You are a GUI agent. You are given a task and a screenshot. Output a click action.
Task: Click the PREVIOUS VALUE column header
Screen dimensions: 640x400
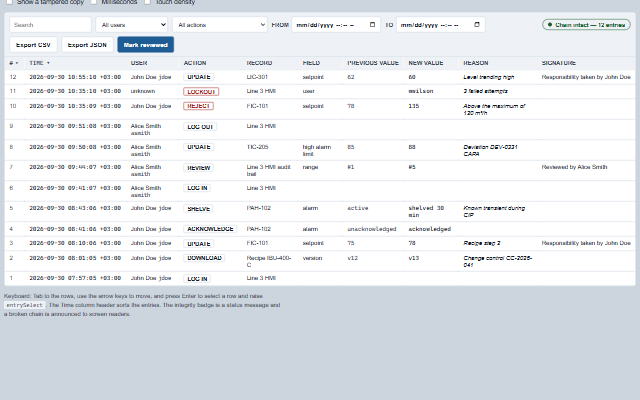pos(373,63)
